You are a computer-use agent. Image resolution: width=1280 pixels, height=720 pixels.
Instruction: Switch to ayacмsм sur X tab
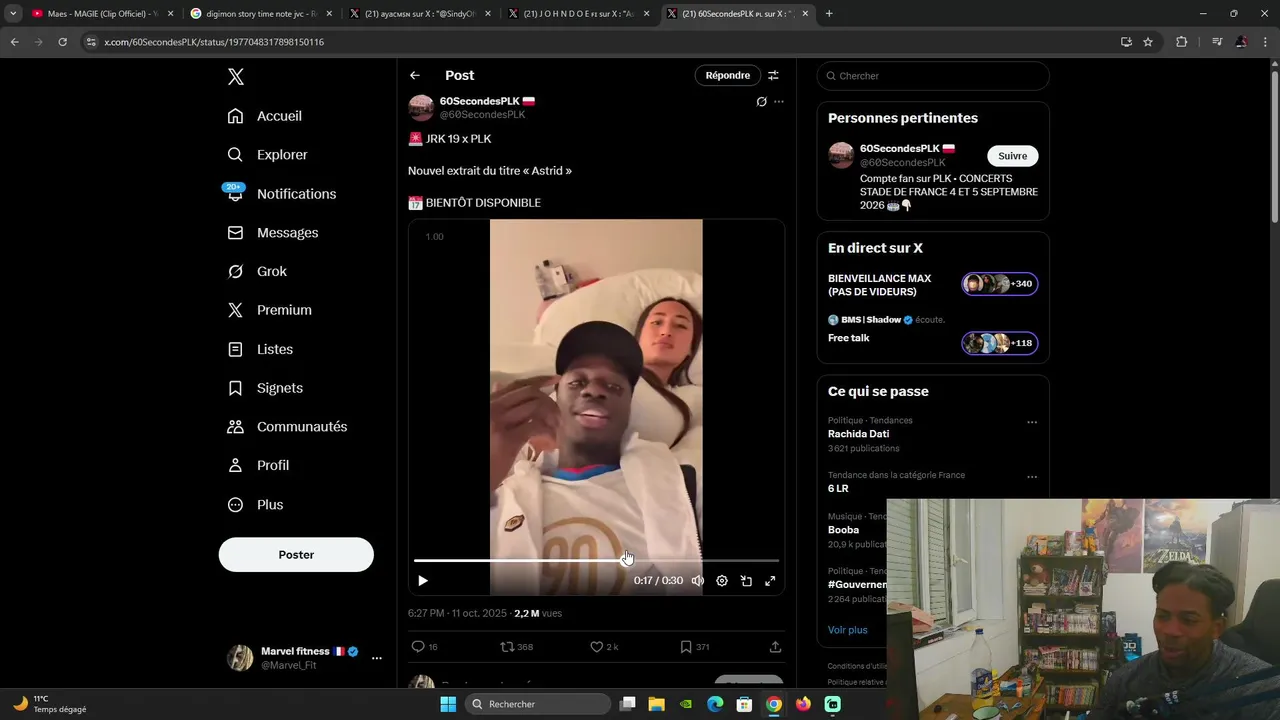pos(419,14)
